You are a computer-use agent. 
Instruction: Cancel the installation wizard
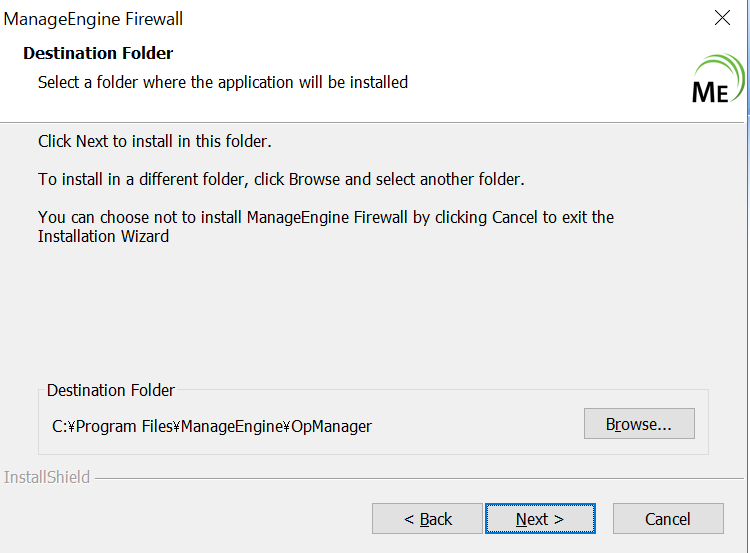coord(667,519)
